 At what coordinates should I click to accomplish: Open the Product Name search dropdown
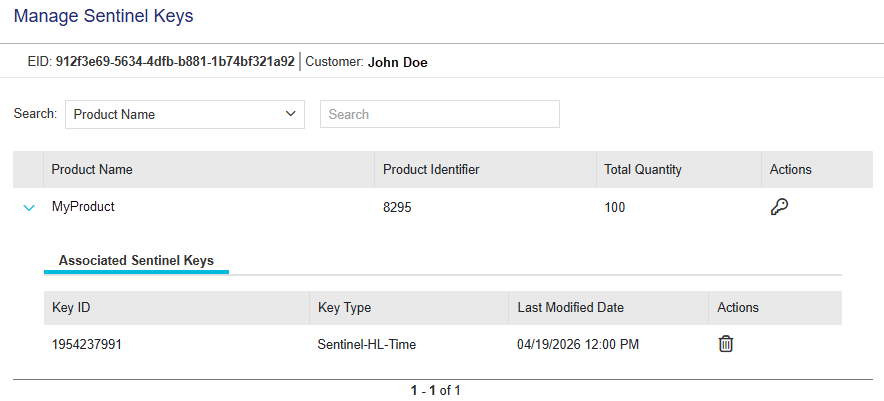point(185,114)
